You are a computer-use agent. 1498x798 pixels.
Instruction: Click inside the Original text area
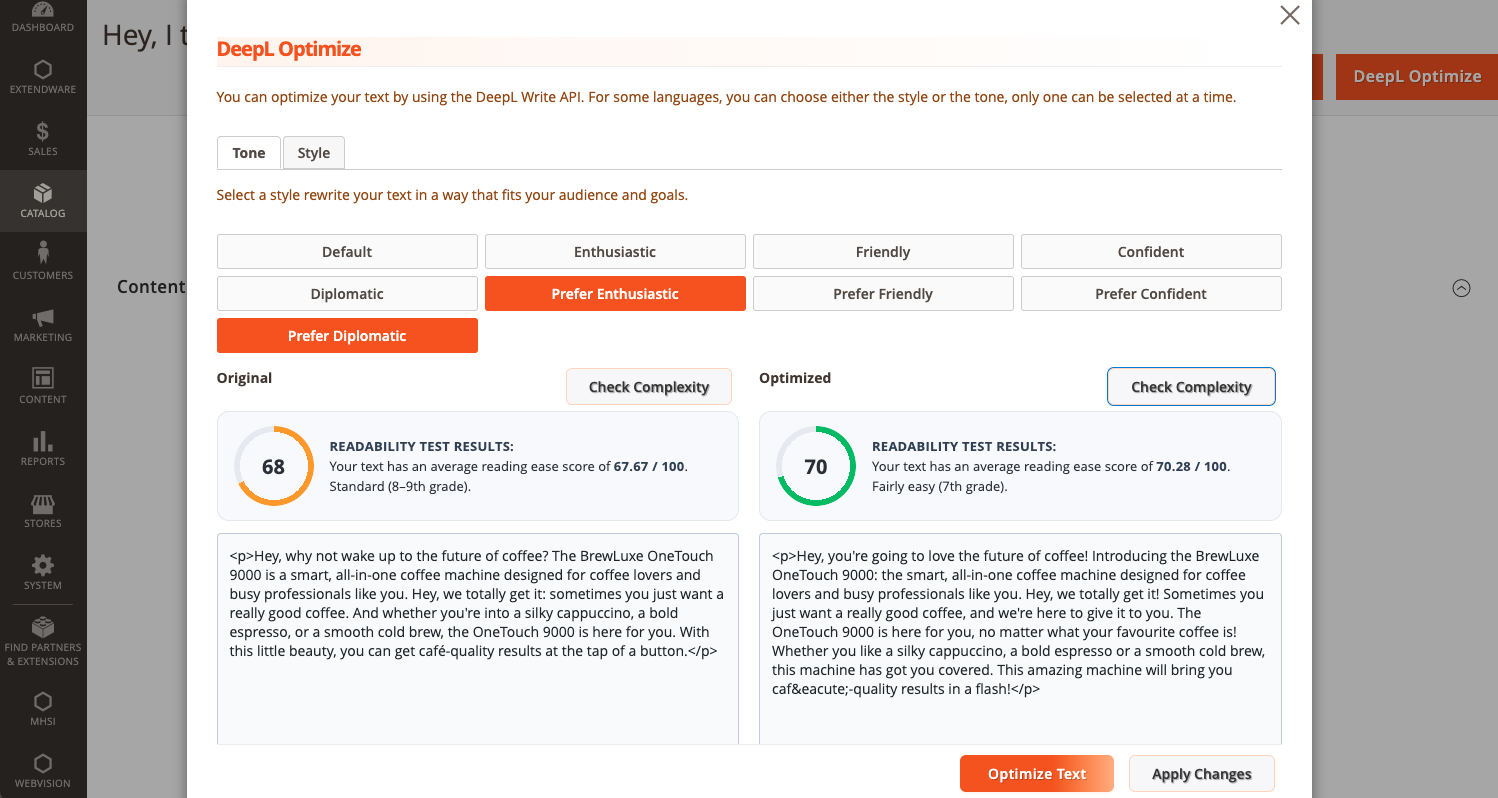tap(478, 690)
